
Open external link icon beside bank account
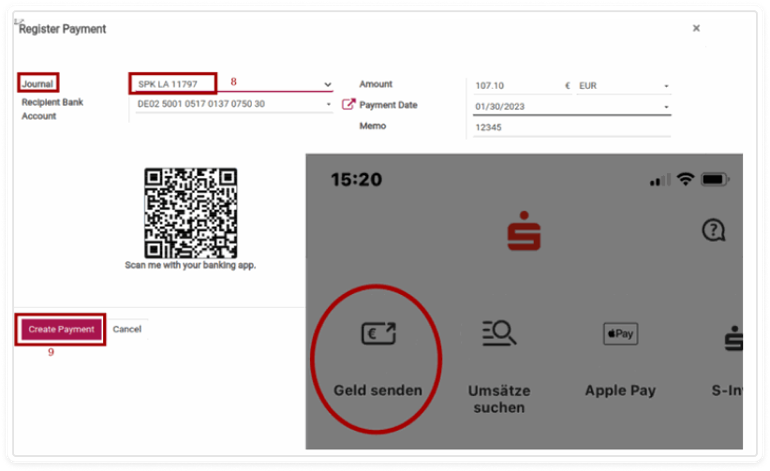[x=348, y=104]
